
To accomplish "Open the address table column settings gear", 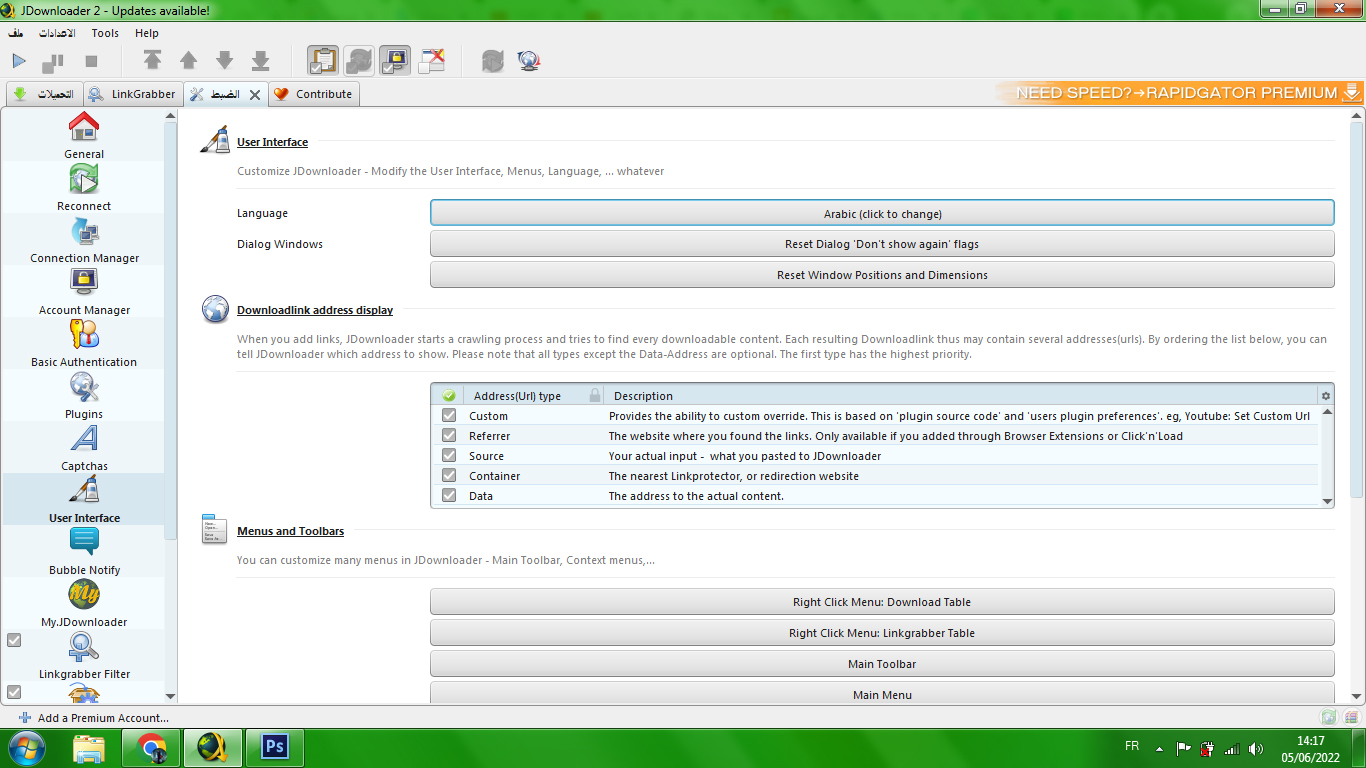I will click(1326, 396).
